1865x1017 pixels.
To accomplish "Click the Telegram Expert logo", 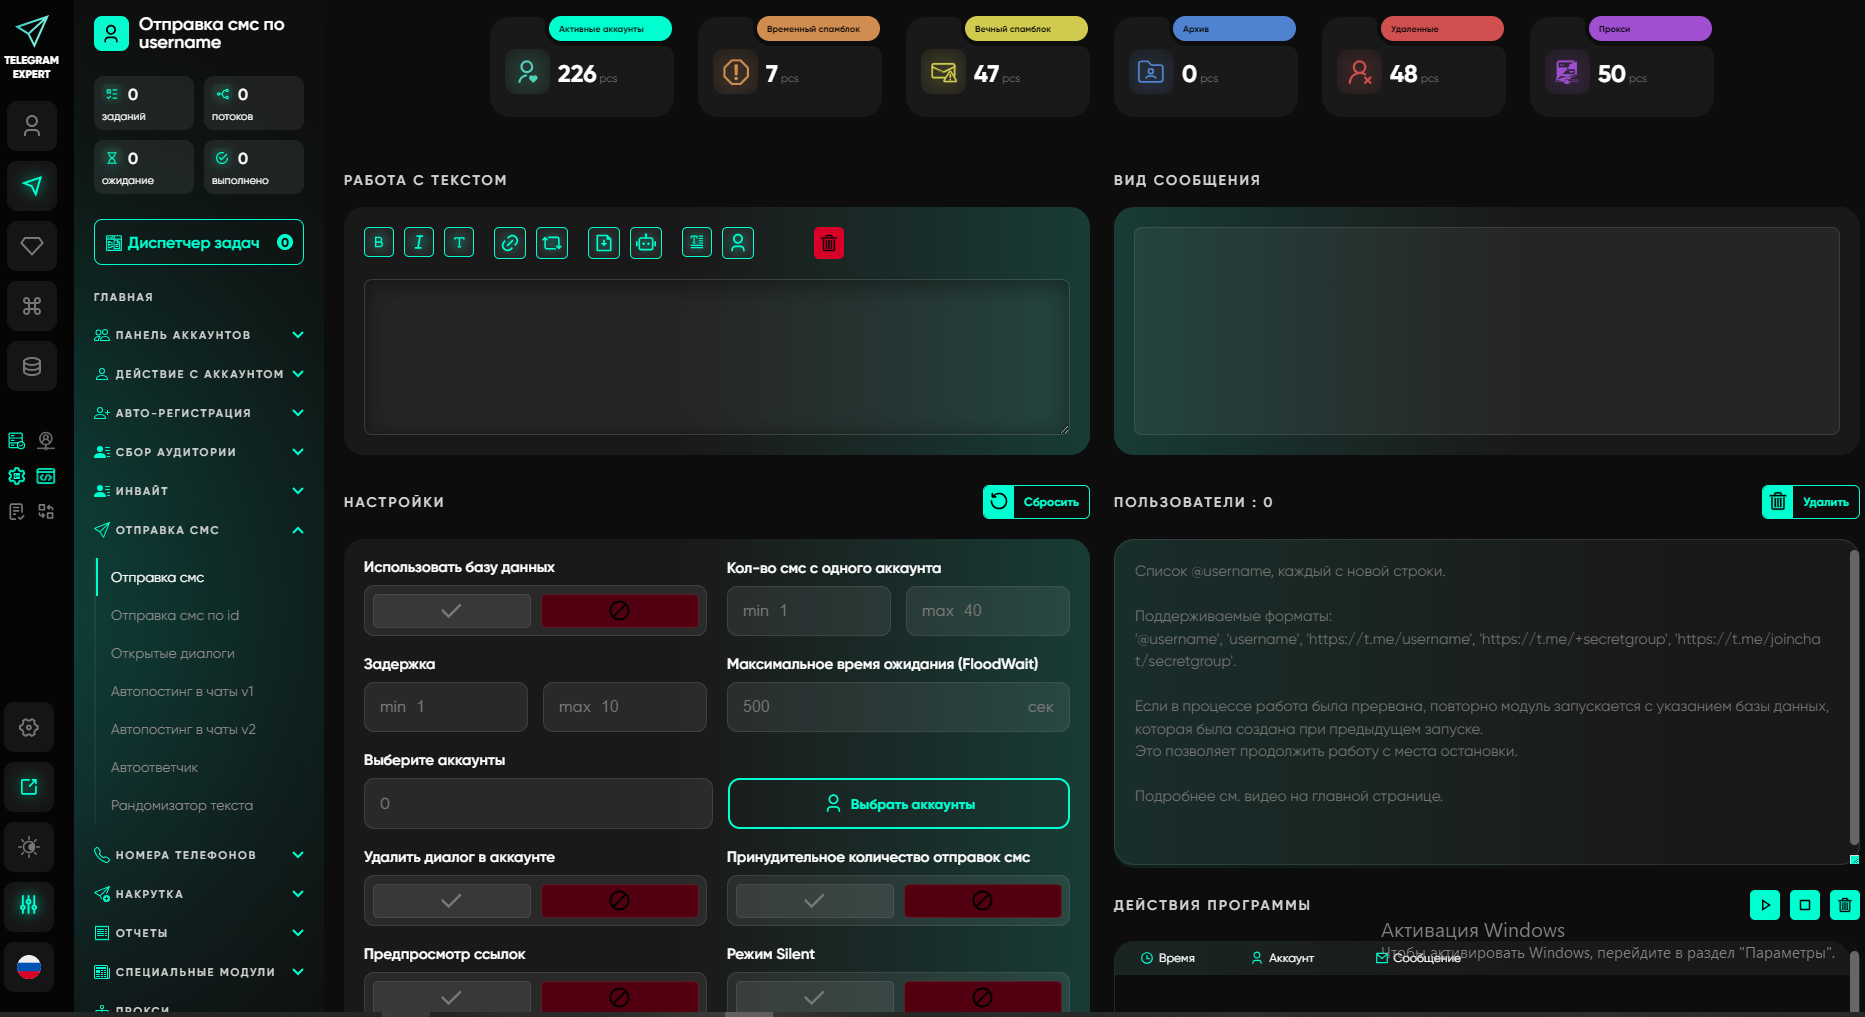I will tap(32, 47).
